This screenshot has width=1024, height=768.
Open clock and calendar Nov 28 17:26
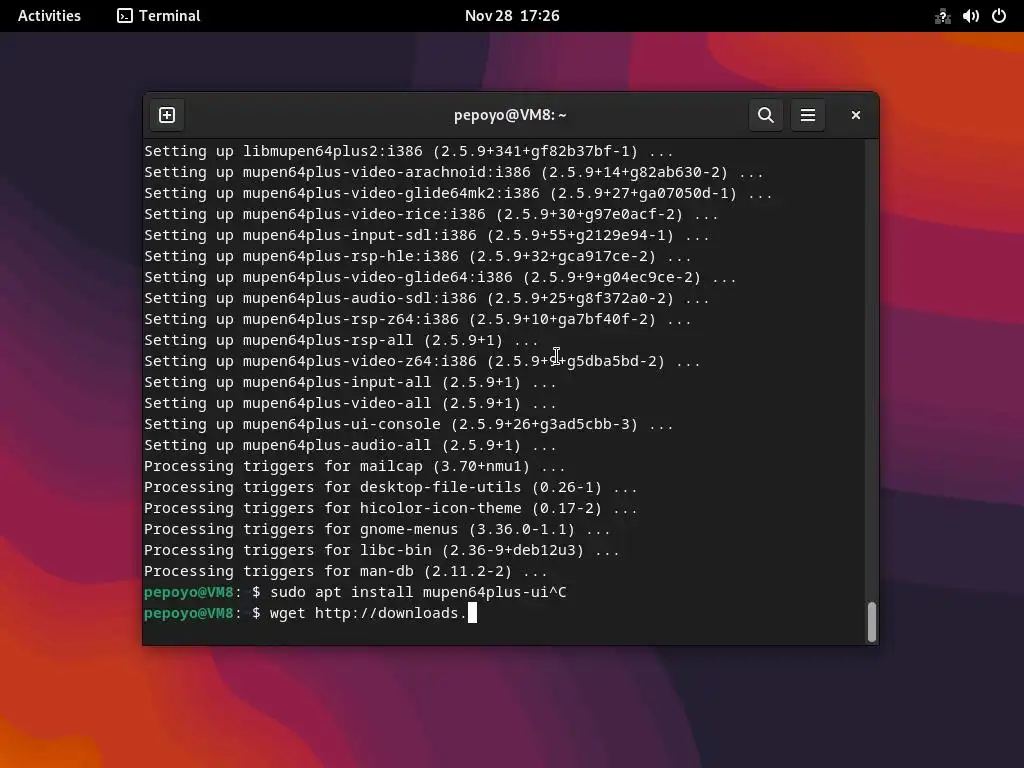[x=512, y=16]
